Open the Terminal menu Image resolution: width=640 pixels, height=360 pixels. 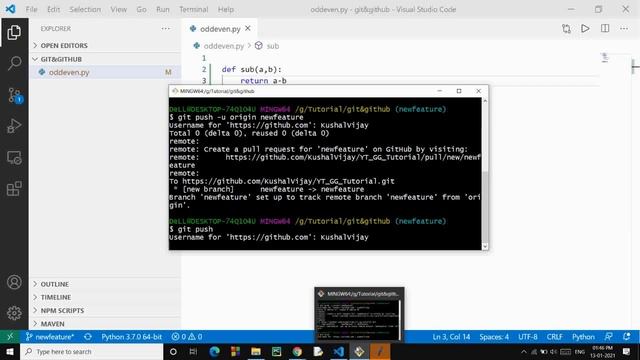point(193,9)
